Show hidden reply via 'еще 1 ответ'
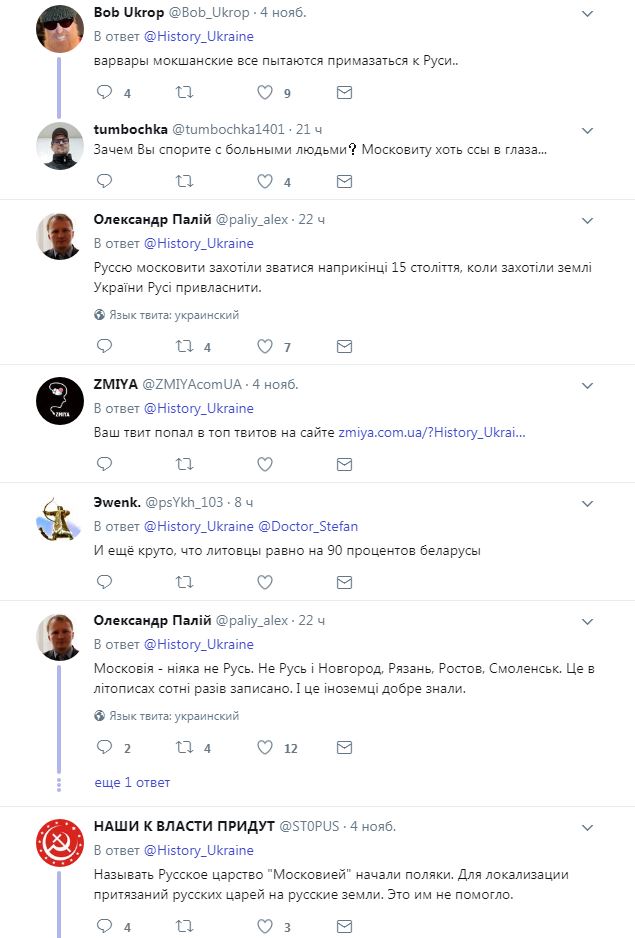The height and width of the screenshot is (938, 635). 132,782
